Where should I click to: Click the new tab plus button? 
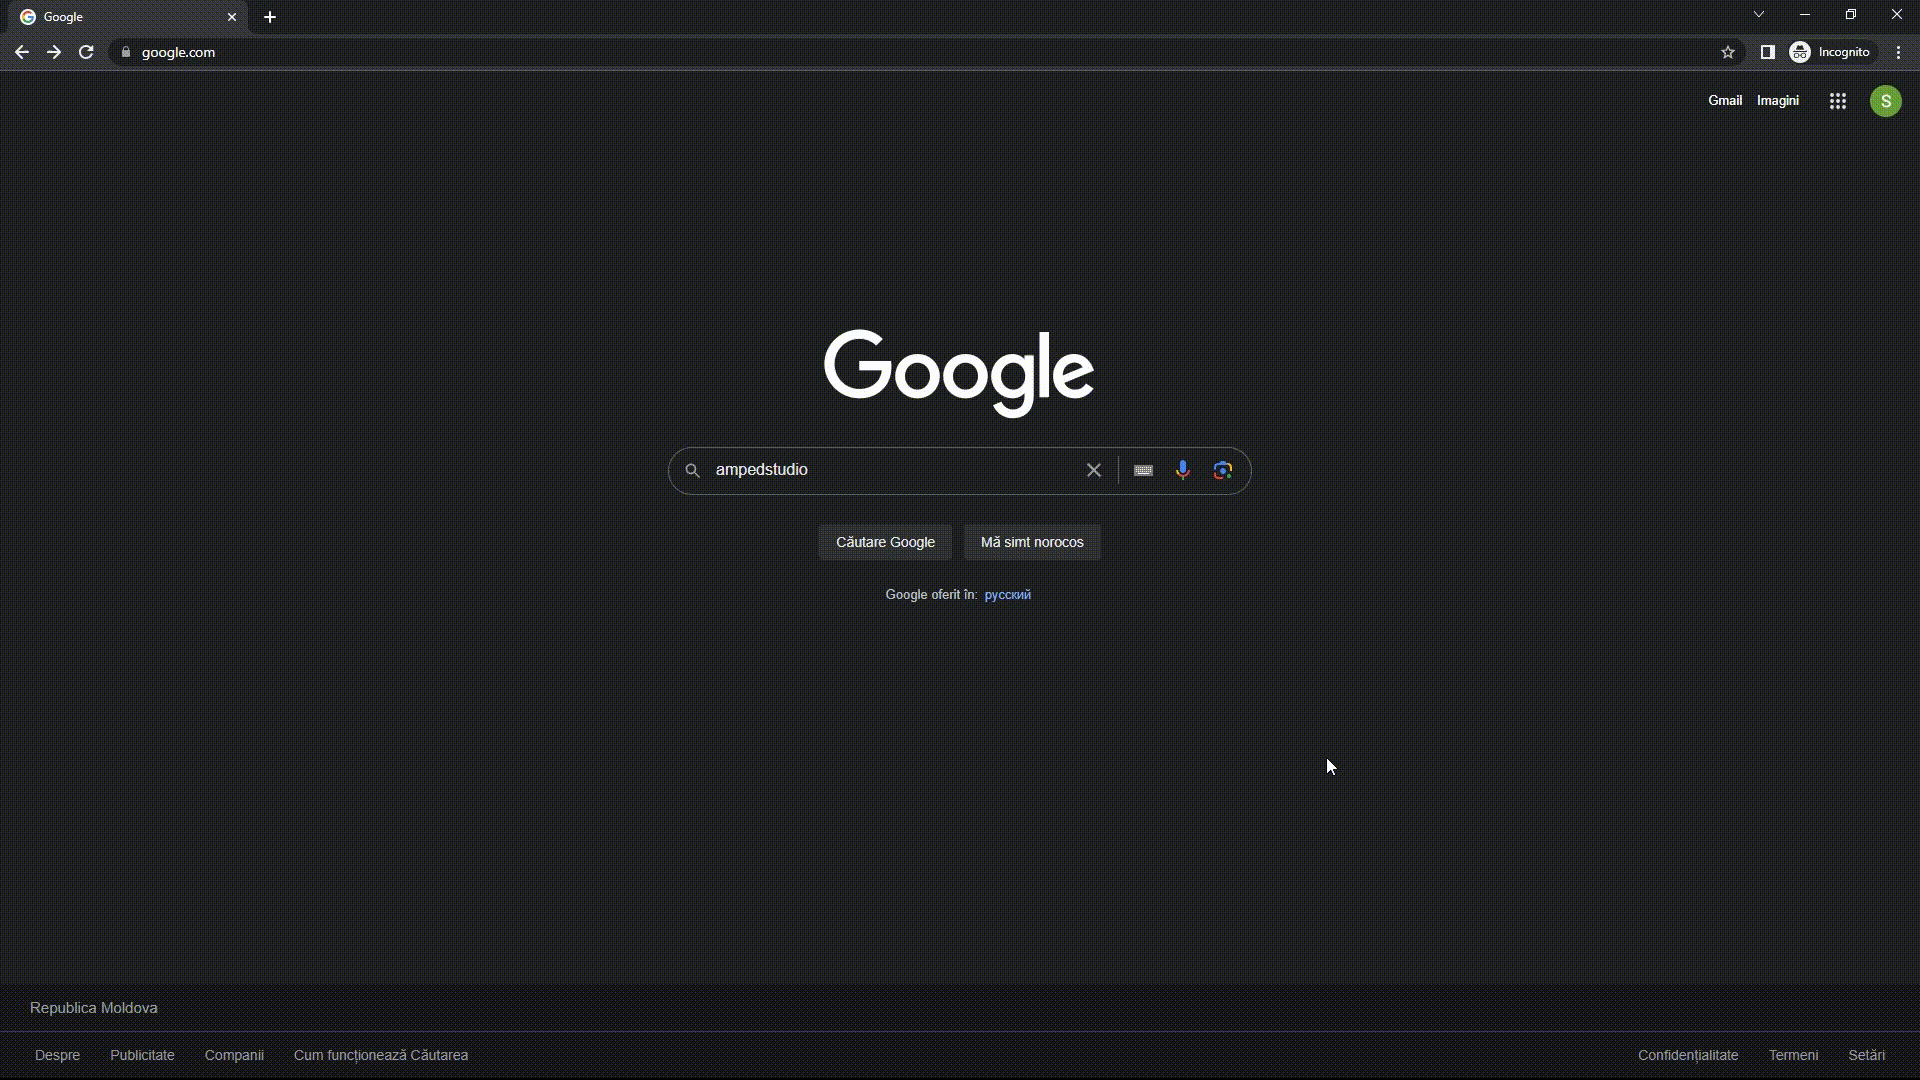269,16
